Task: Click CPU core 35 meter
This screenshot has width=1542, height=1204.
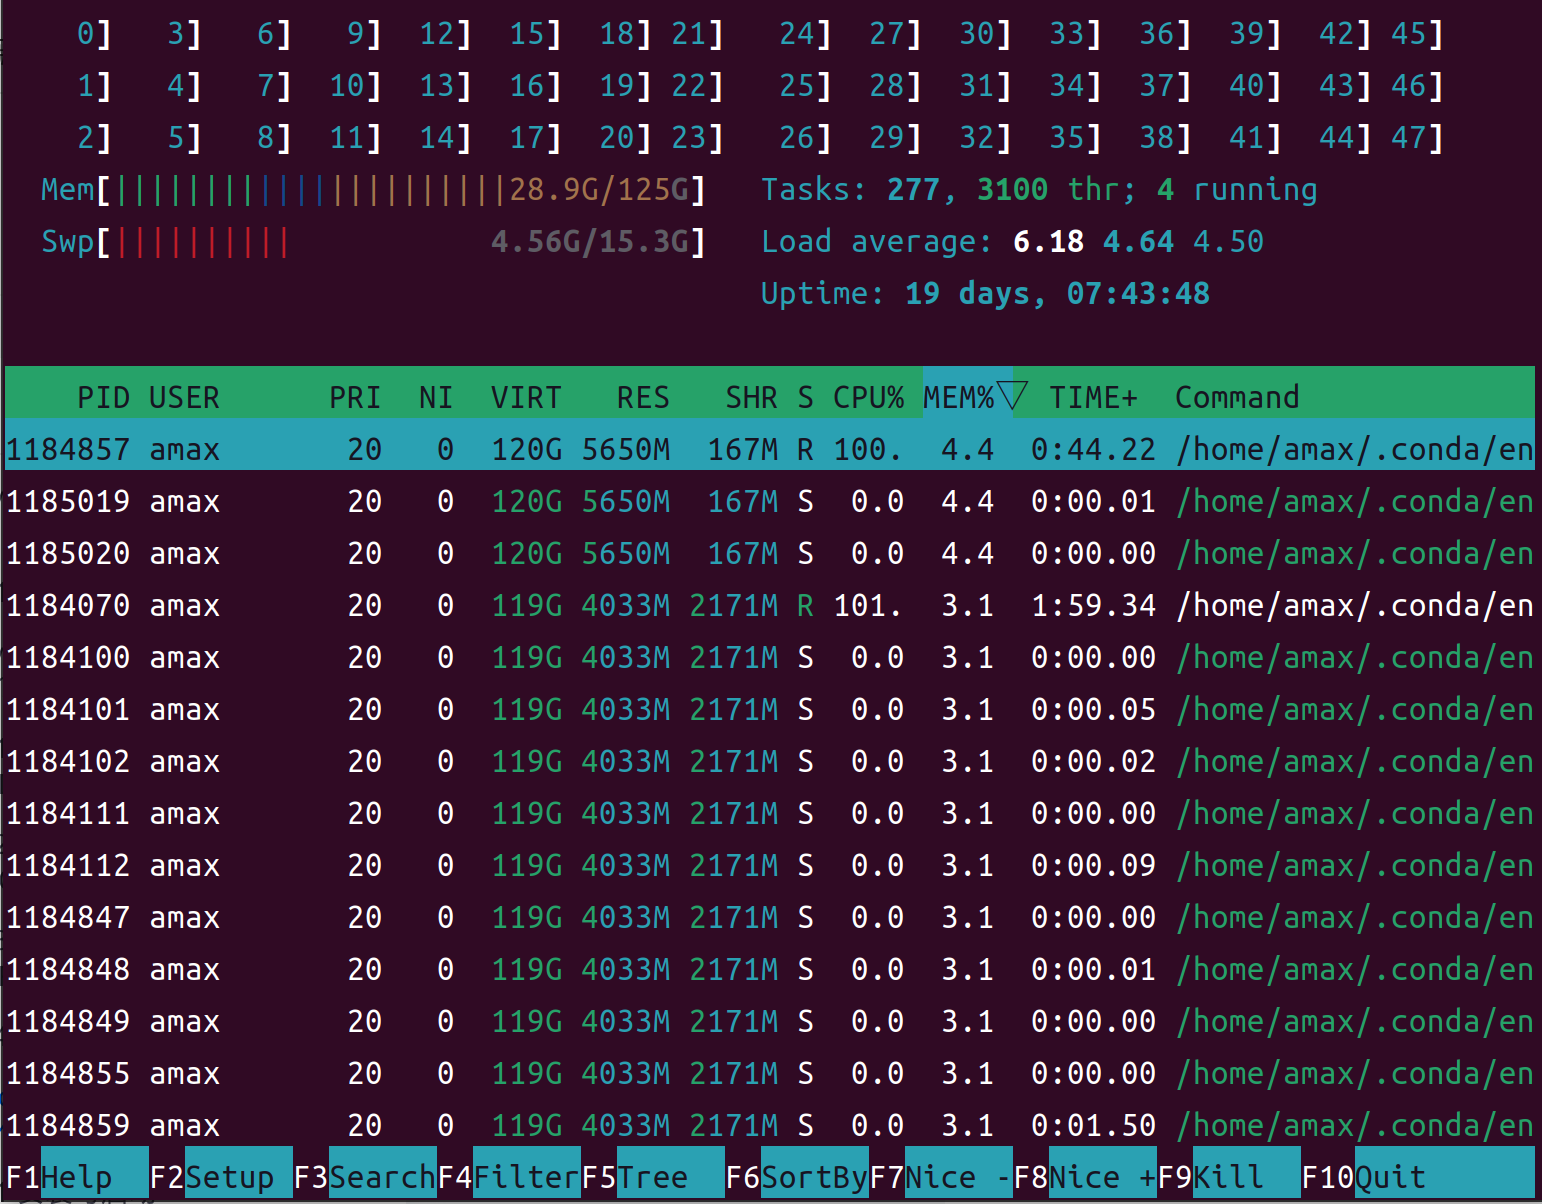Action: [1075, 138]
